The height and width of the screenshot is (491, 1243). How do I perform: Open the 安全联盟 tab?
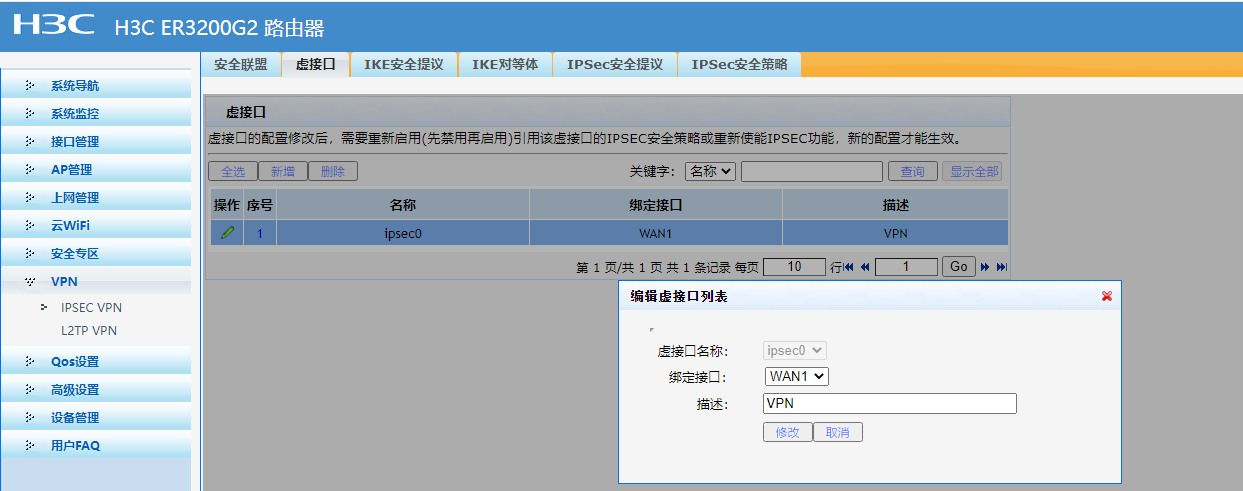pyautogui.click(x=241, y=64)
